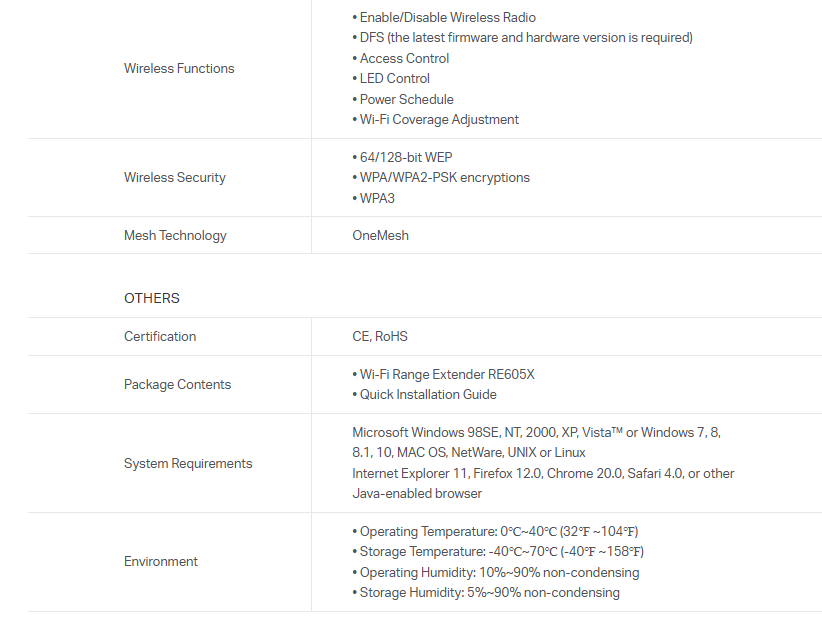
Task: Click the Mesh Technology row label
Action: (x=175, y=236)
